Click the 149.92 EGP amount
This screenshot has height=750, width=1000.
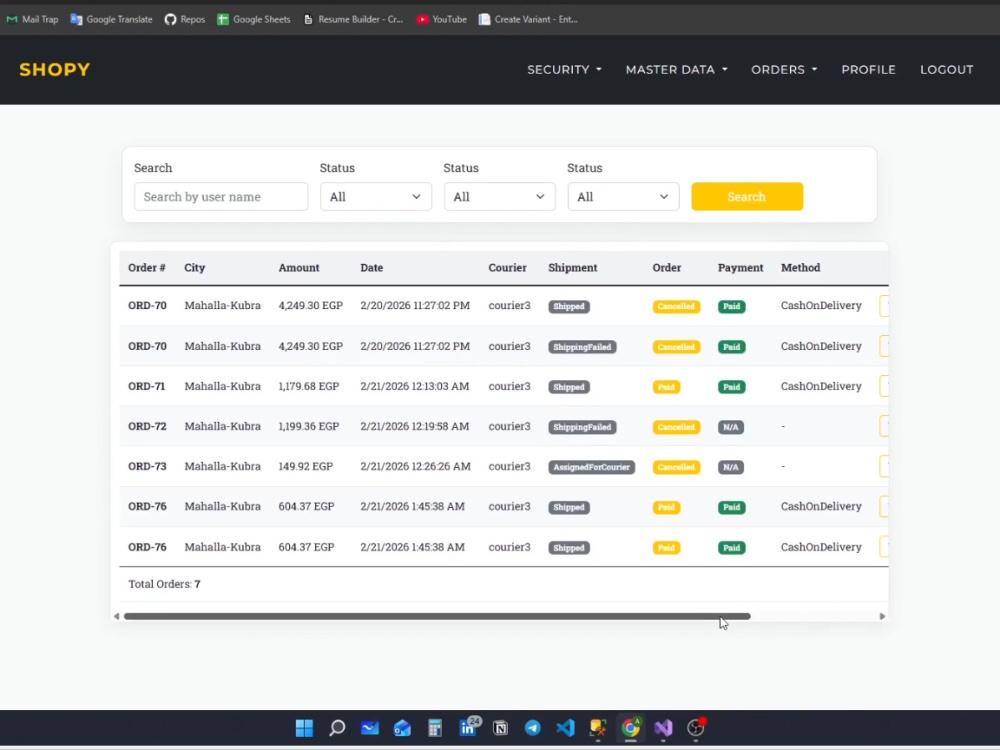[x=305, y=466]
